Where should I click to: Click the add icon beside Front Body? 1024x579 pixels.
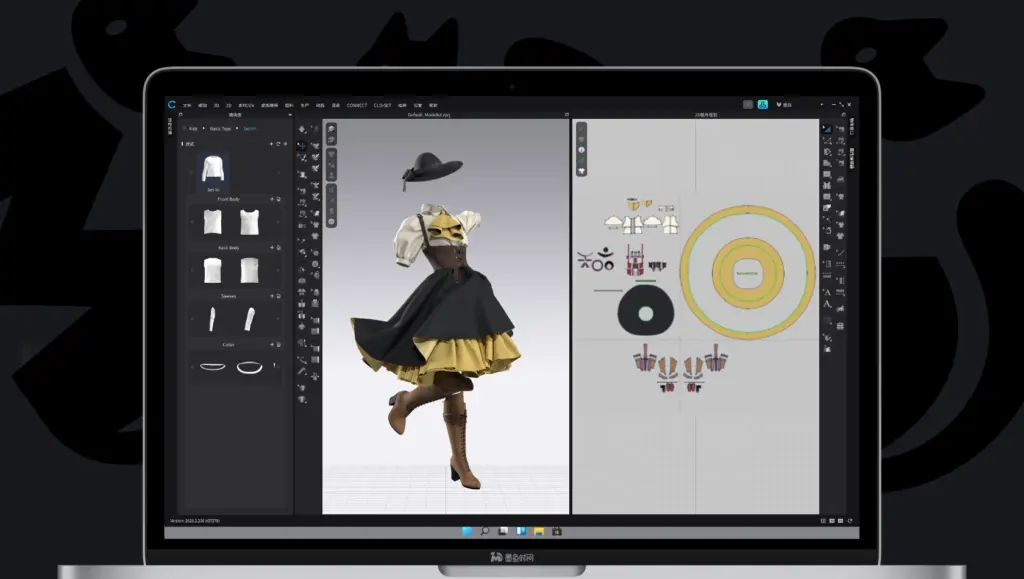point(271,199)
